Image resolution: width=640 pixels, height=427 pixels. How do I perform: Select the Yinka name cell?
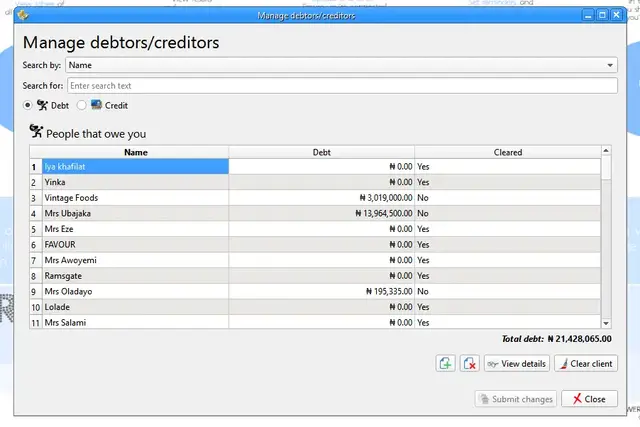coord(136,182)
